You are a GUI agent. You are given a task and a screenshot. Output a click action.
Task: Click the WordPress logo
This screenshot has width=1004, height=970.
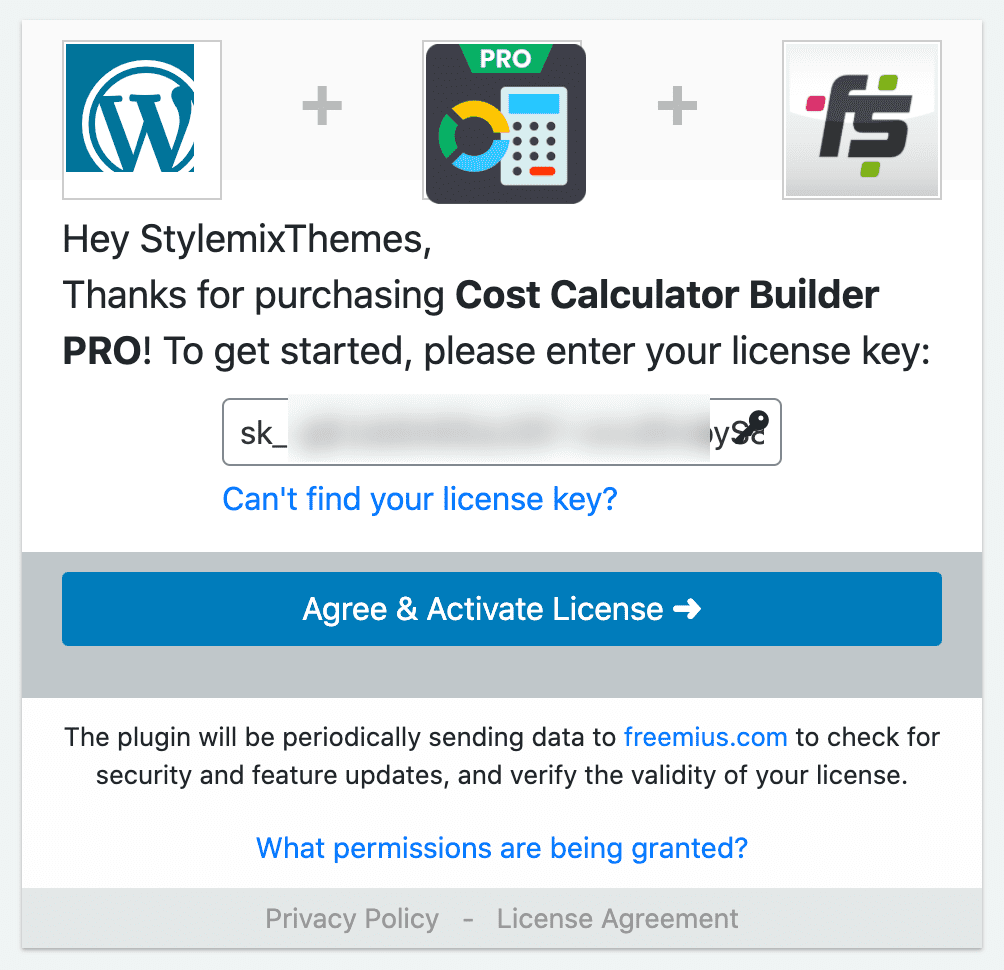point(141,120)
